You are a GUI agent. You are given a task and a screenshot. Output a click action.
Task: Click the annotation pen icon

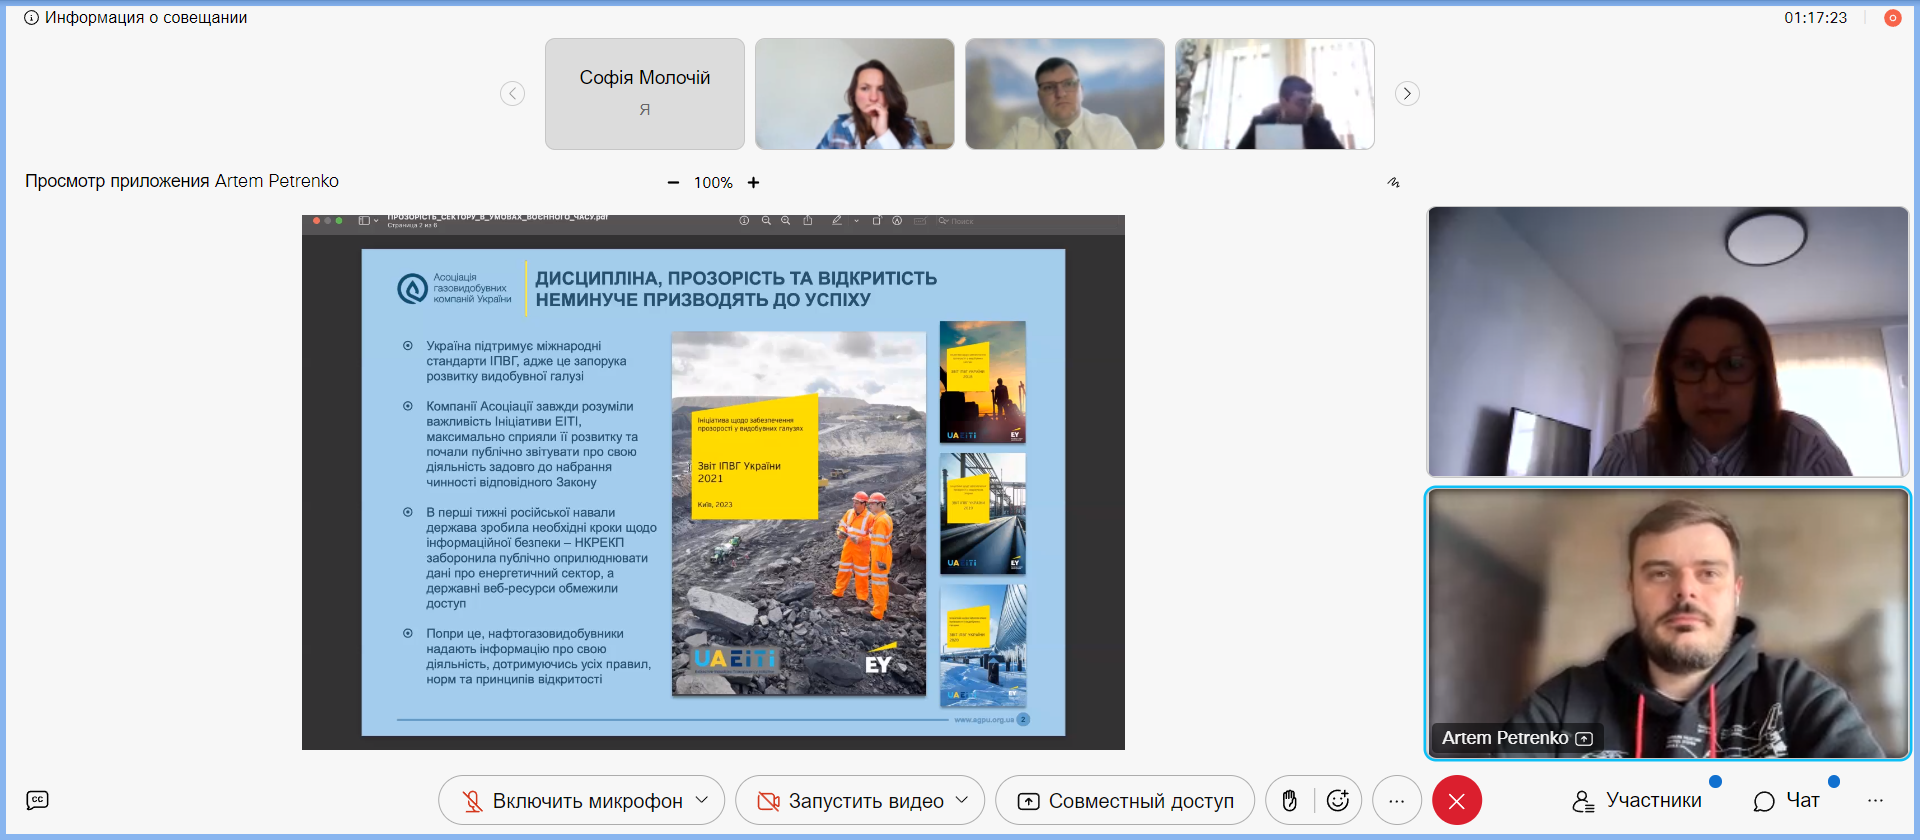[1393, 182]
